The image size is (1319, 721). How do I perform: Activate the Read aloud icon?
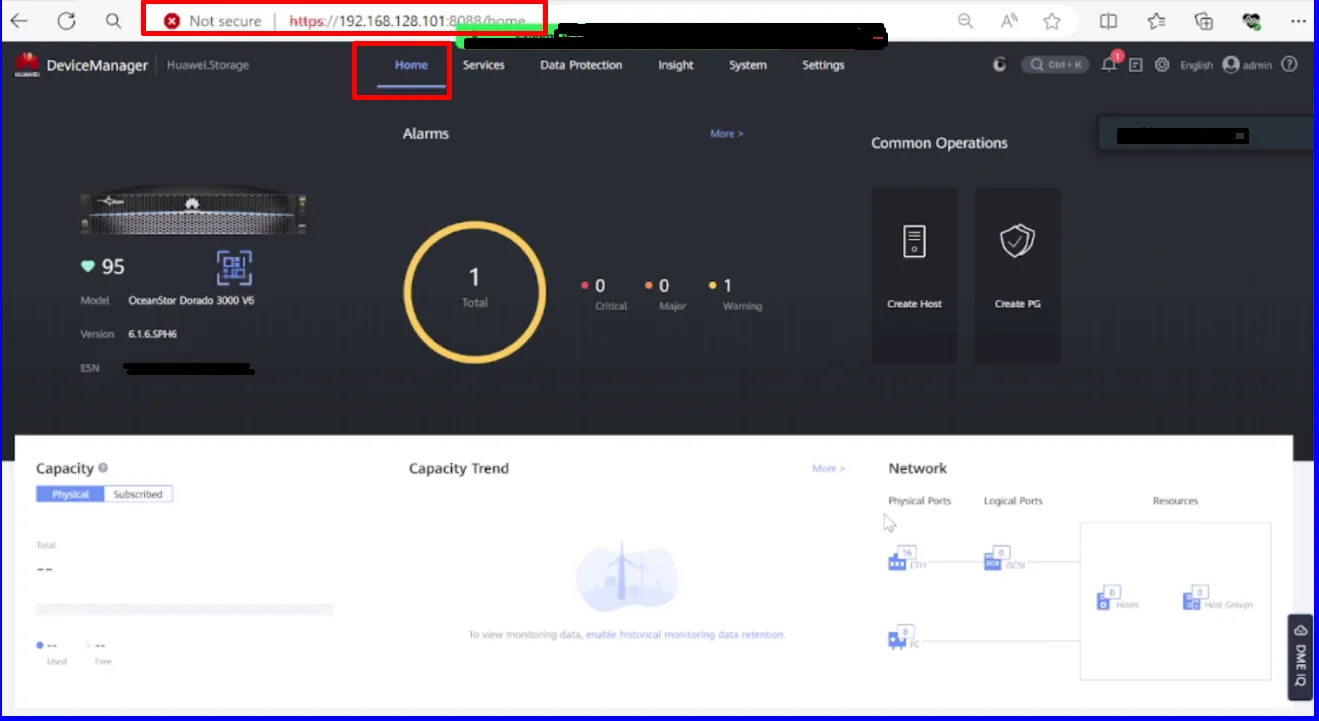(x=1009, y=21)
